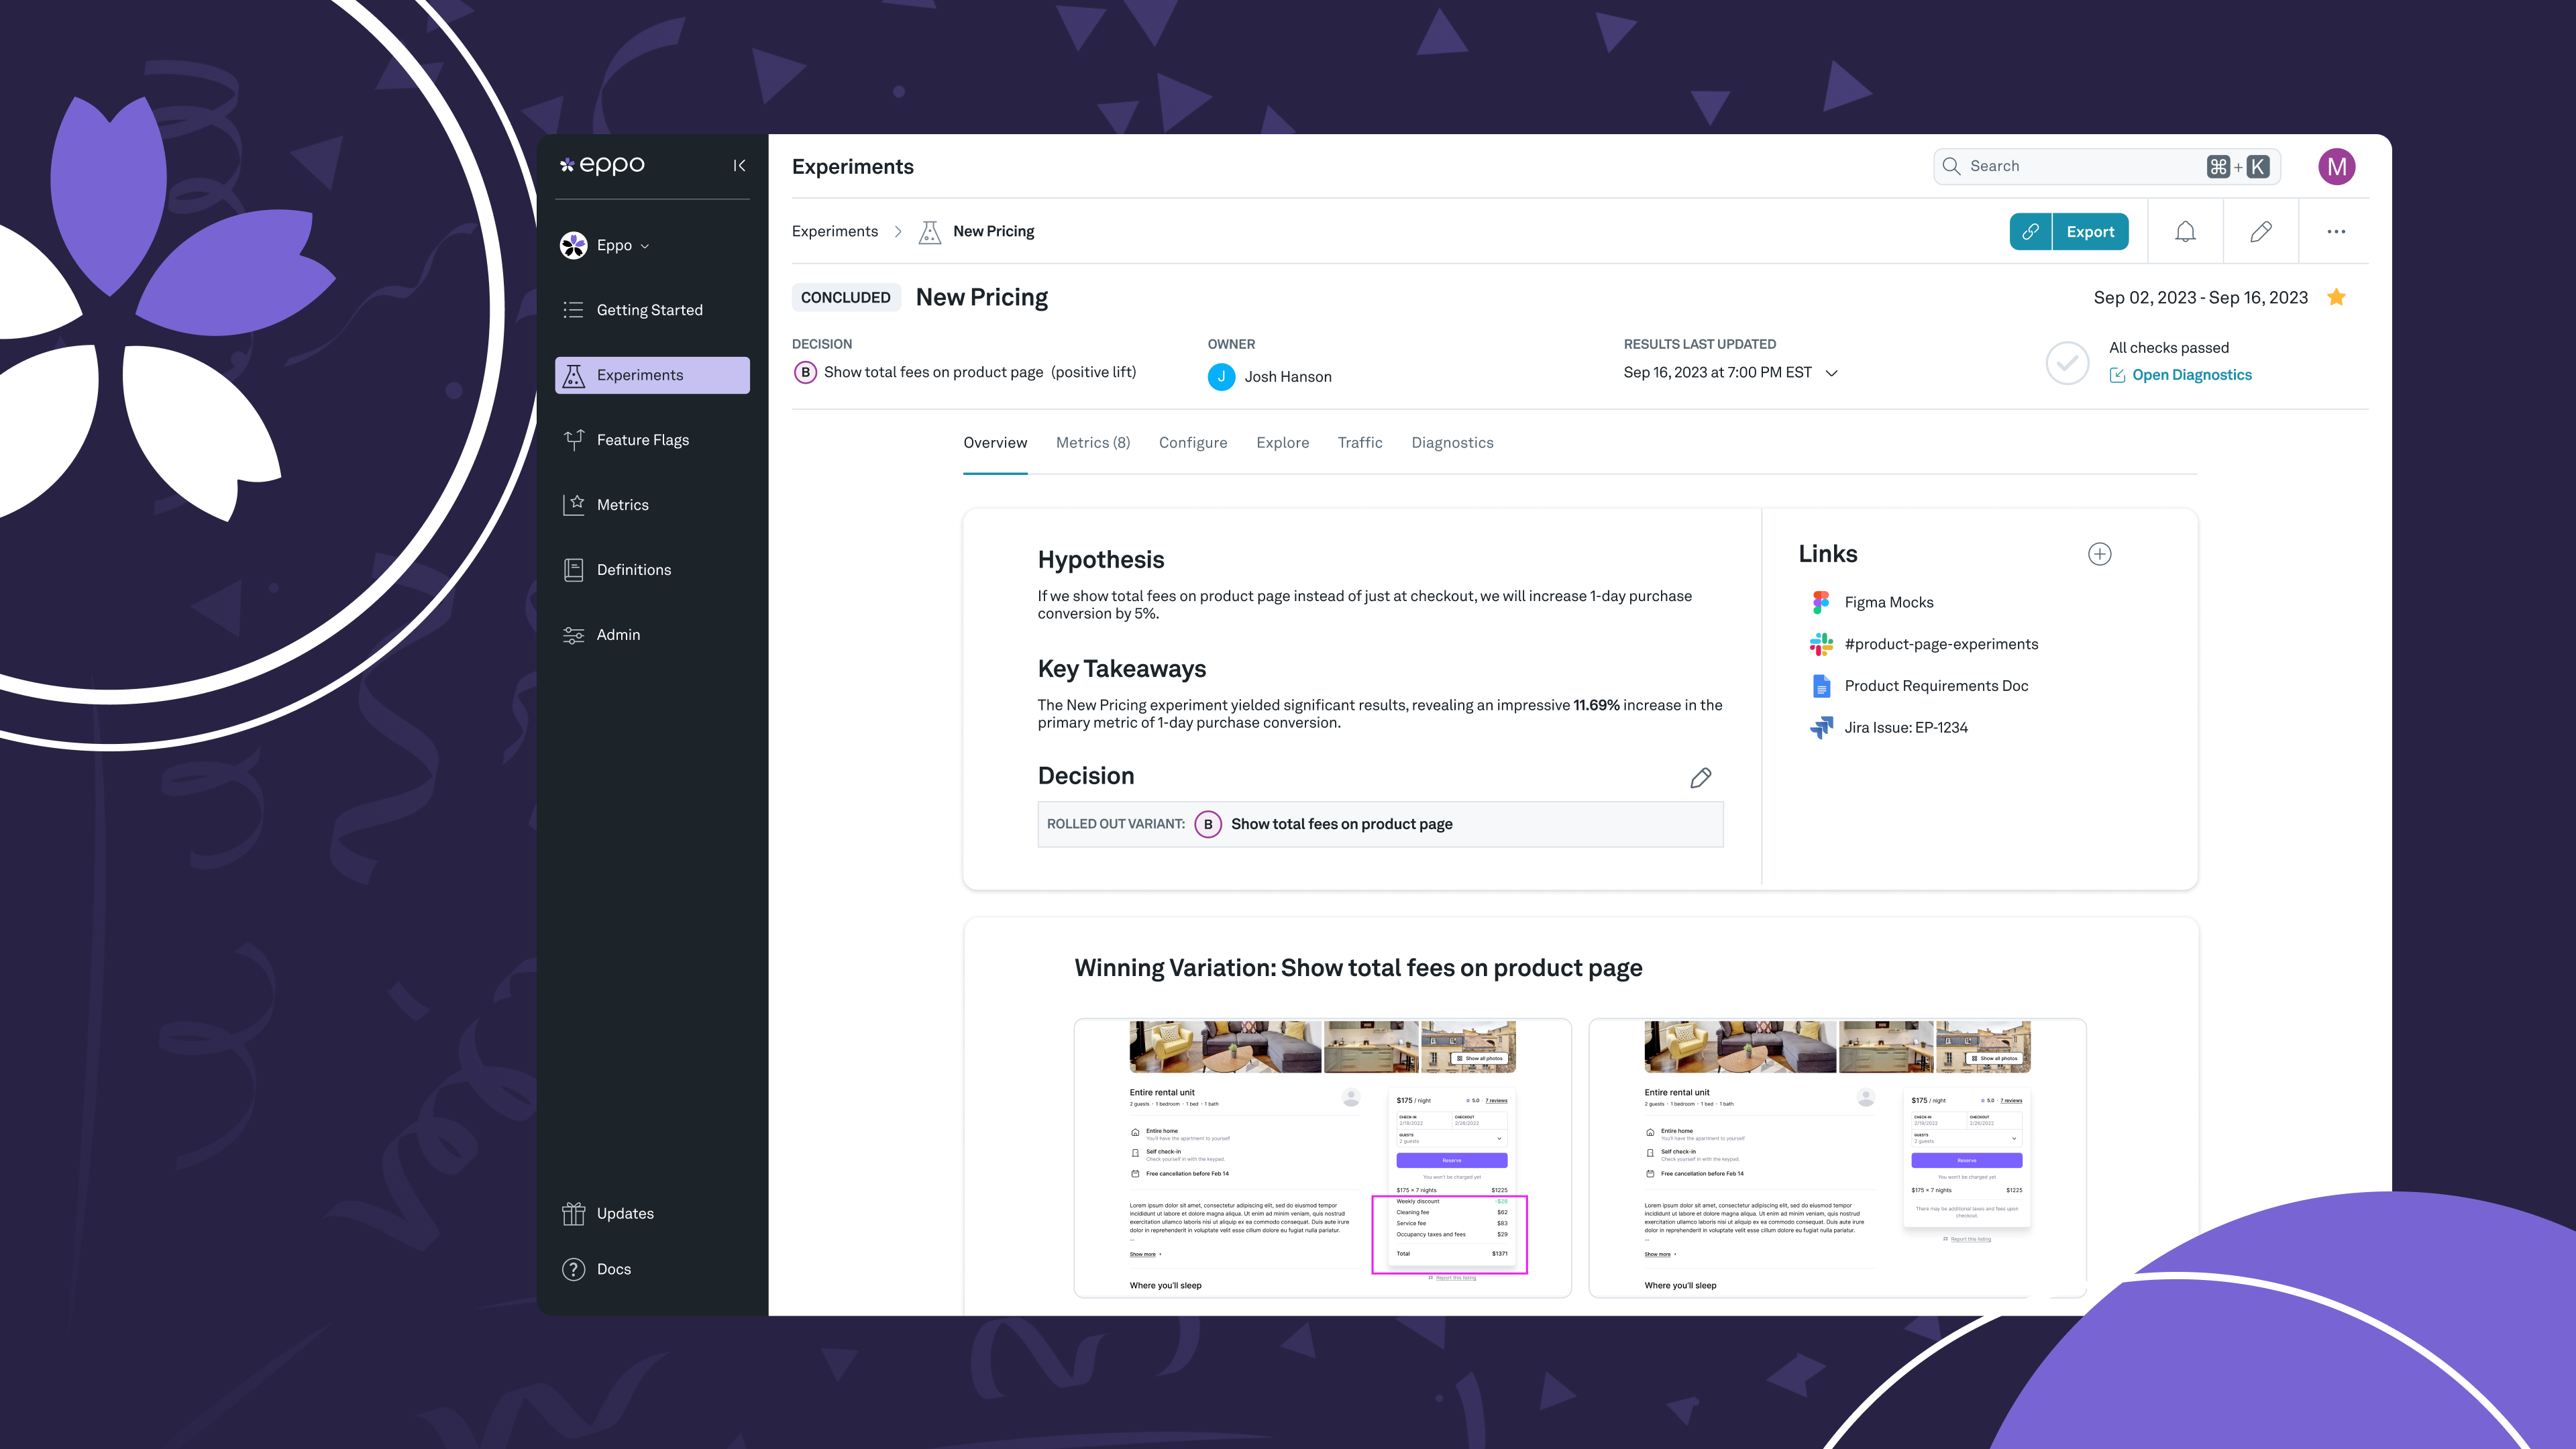This screenshot has height=1449, width=2576.
Task: Toggle the favorite star for New Pricing
Action: coord(2336,297)
